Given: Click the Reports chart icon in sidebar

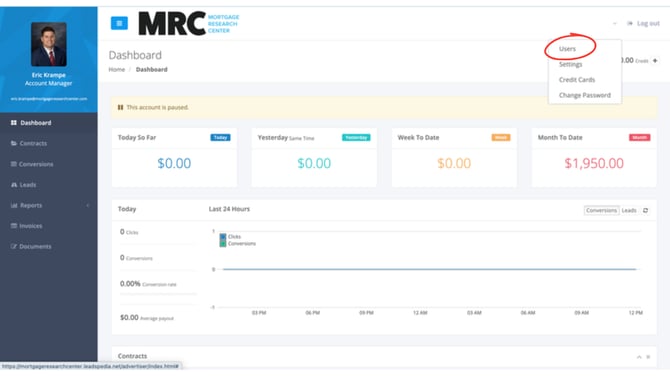Looking at the screenshot, I should pyautogui.click(x=14, y=205).
